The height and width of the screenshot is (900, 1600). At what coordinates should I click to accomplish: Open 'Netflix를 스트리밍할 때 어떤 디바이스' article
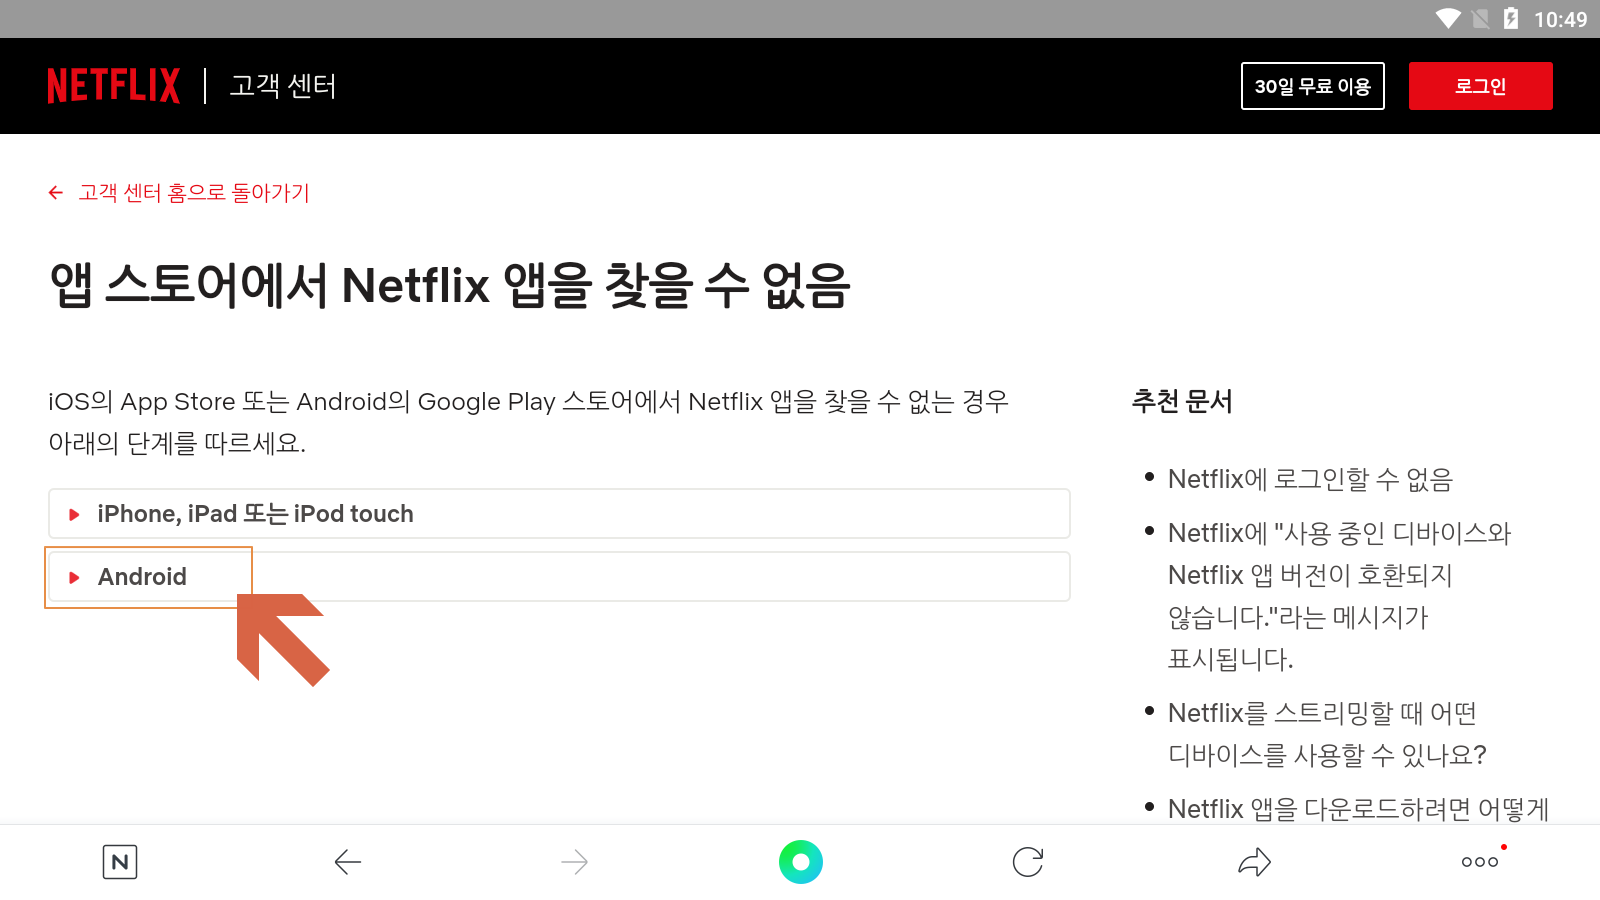click(x=1327, y=734)
